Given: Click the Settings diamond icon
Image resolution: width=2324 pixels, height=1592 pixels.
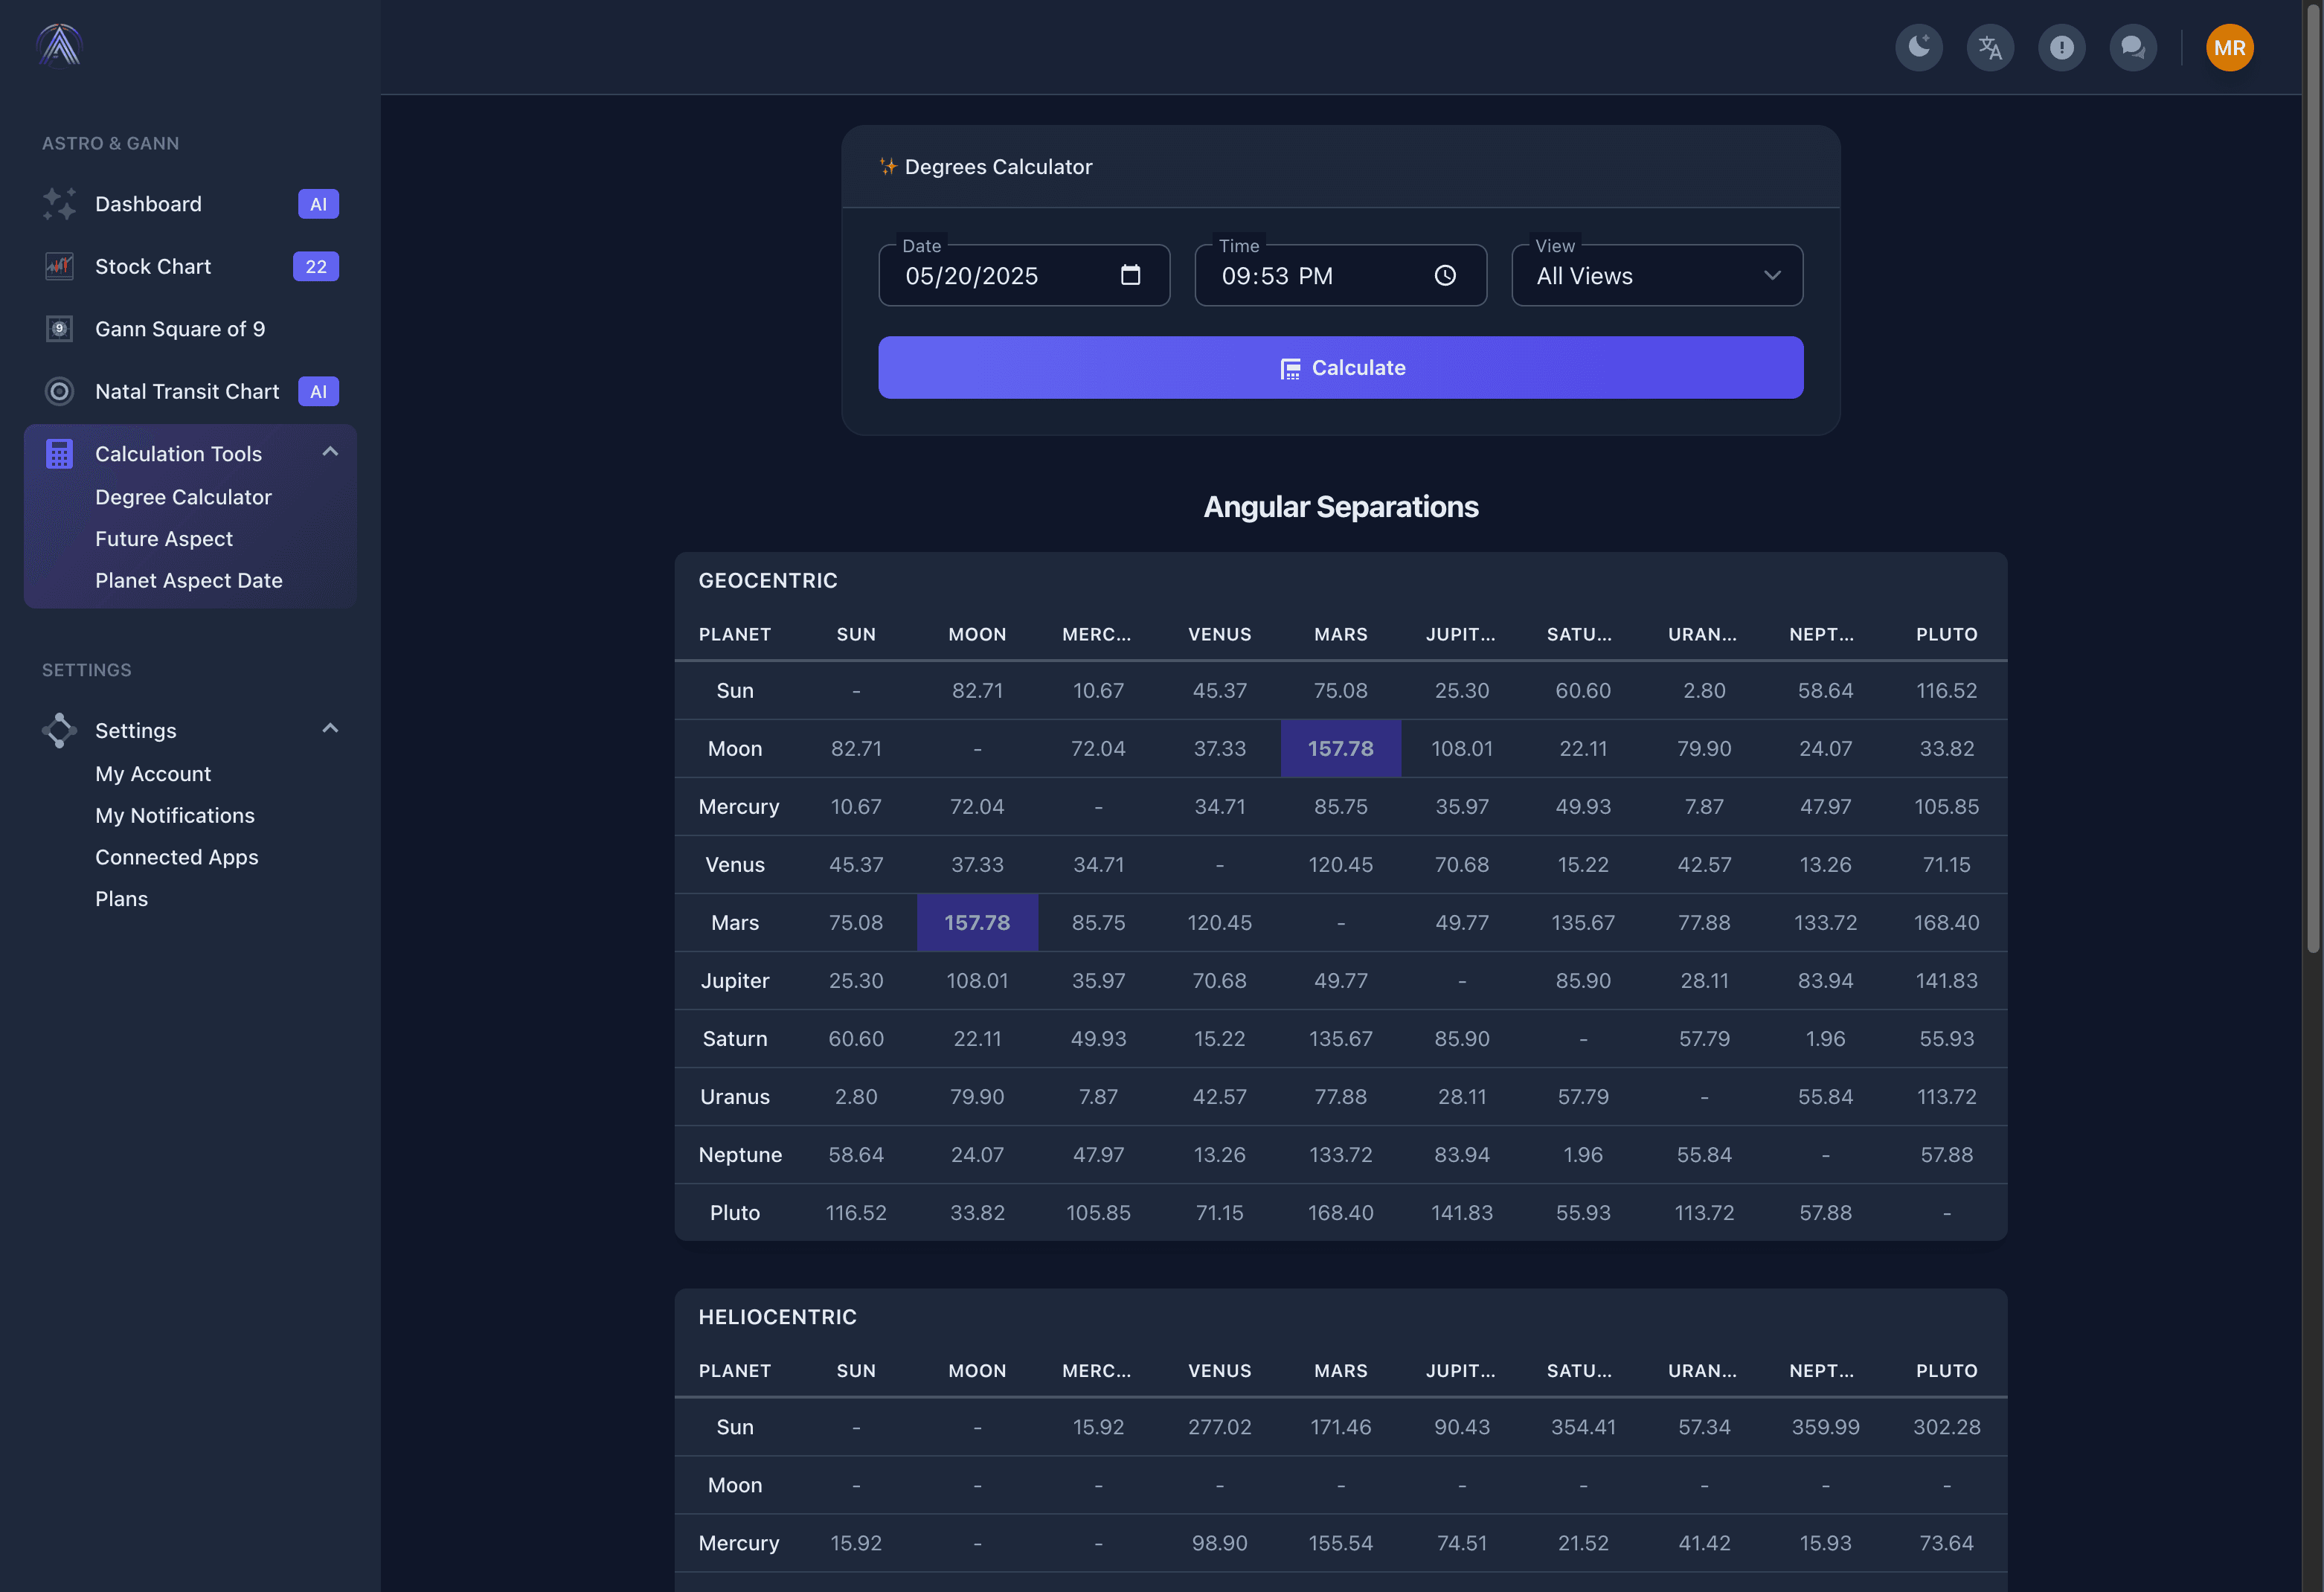Looking at the screenshot, I should click(59, 730).
